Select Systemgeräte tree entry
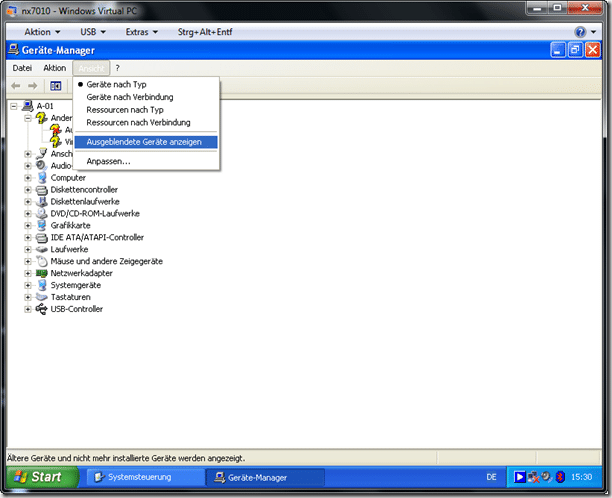This screenshot has height=498, width=612. (x=76, y=285)
